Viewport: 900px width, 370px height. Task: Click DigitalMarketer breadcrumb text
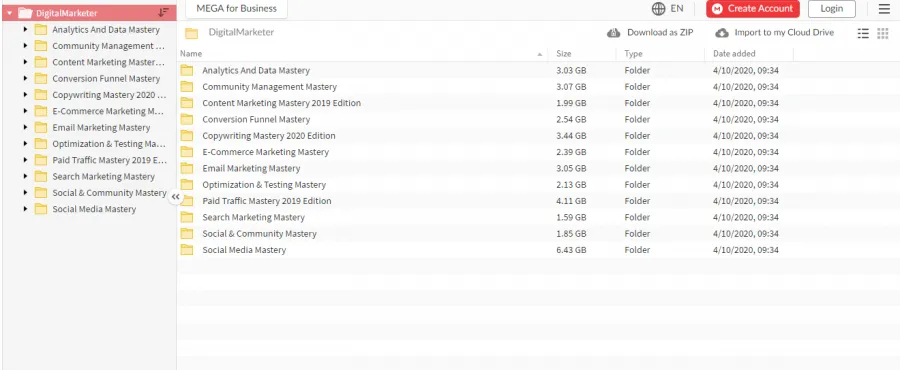[241, 33]
